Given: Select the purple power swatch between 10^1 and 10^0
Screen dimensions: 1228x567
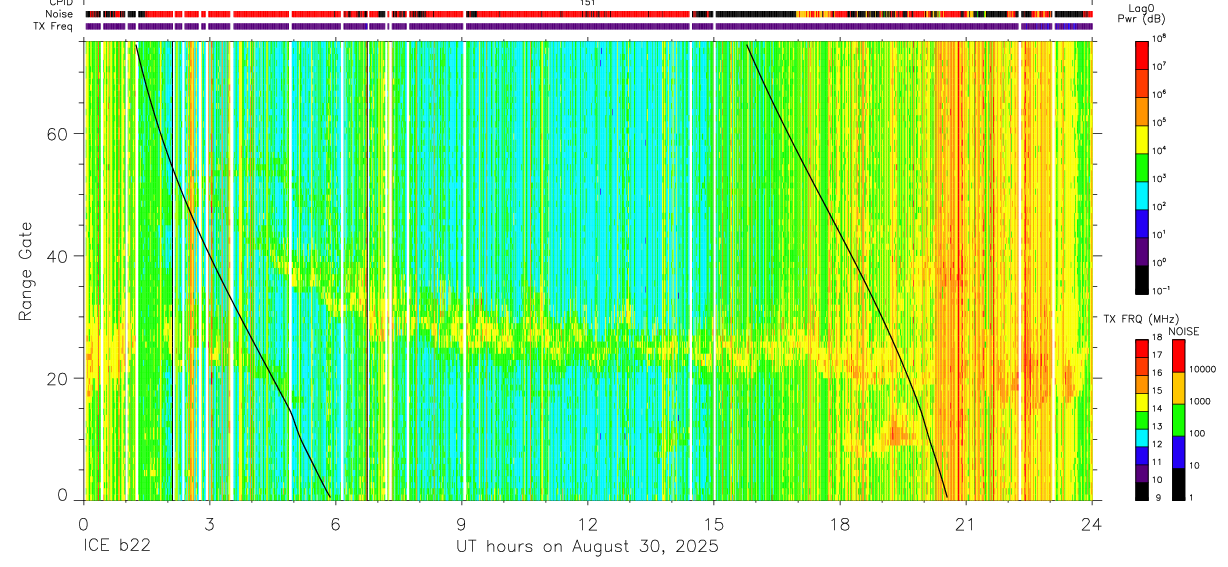Looking at the screenshot, I should [x=1142, y=250].
